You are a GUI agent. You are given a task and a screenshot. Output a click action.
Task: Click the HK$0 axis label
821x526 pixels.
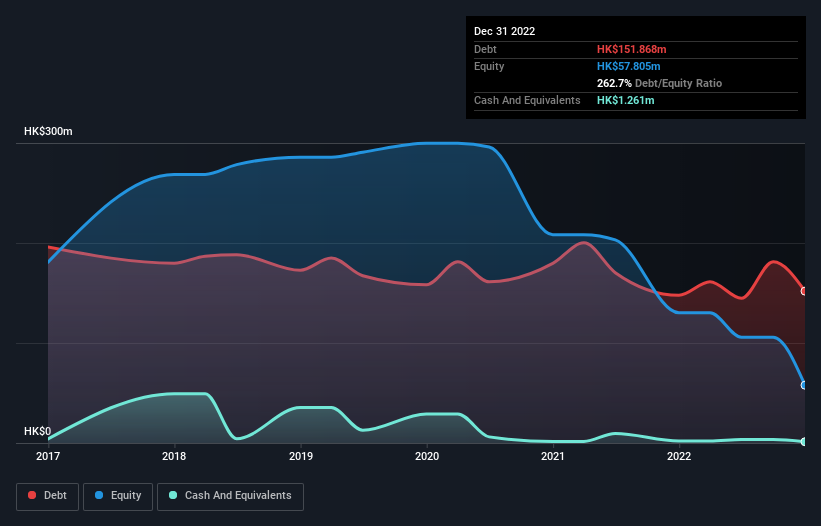(x=38, y=431)
